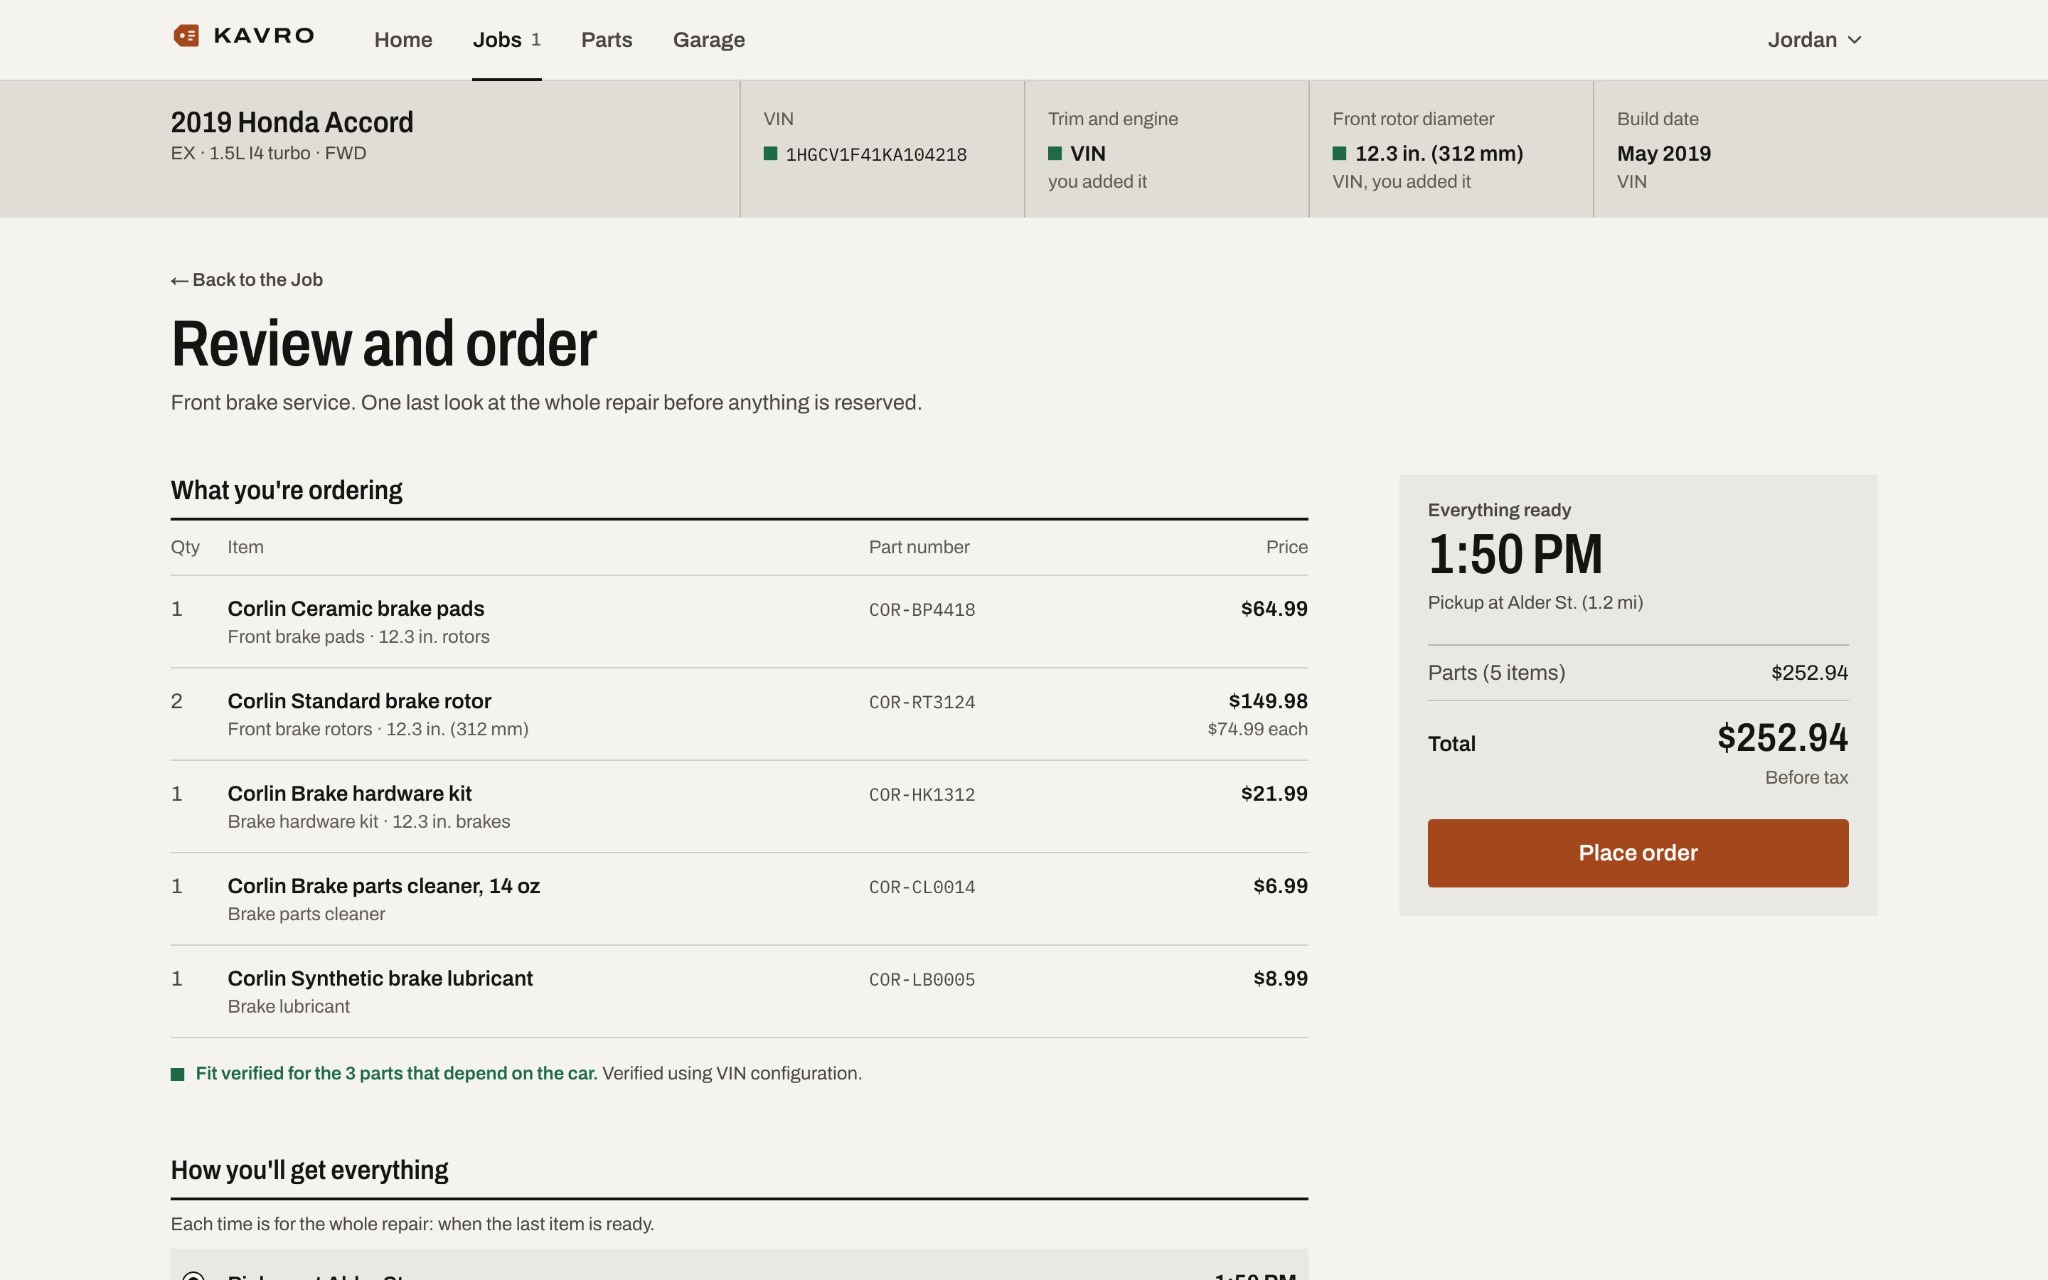The height and width of the screenshot is (1280, 2048).
Task: Click the Place order button
Action: click(1637, 853)
